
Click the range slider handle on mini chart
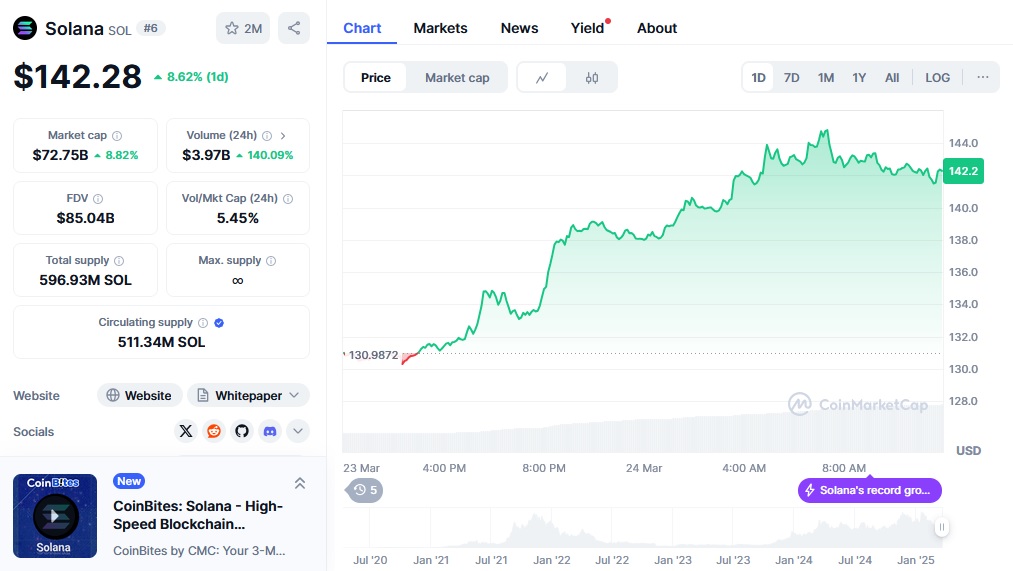[x=941, y=527]
